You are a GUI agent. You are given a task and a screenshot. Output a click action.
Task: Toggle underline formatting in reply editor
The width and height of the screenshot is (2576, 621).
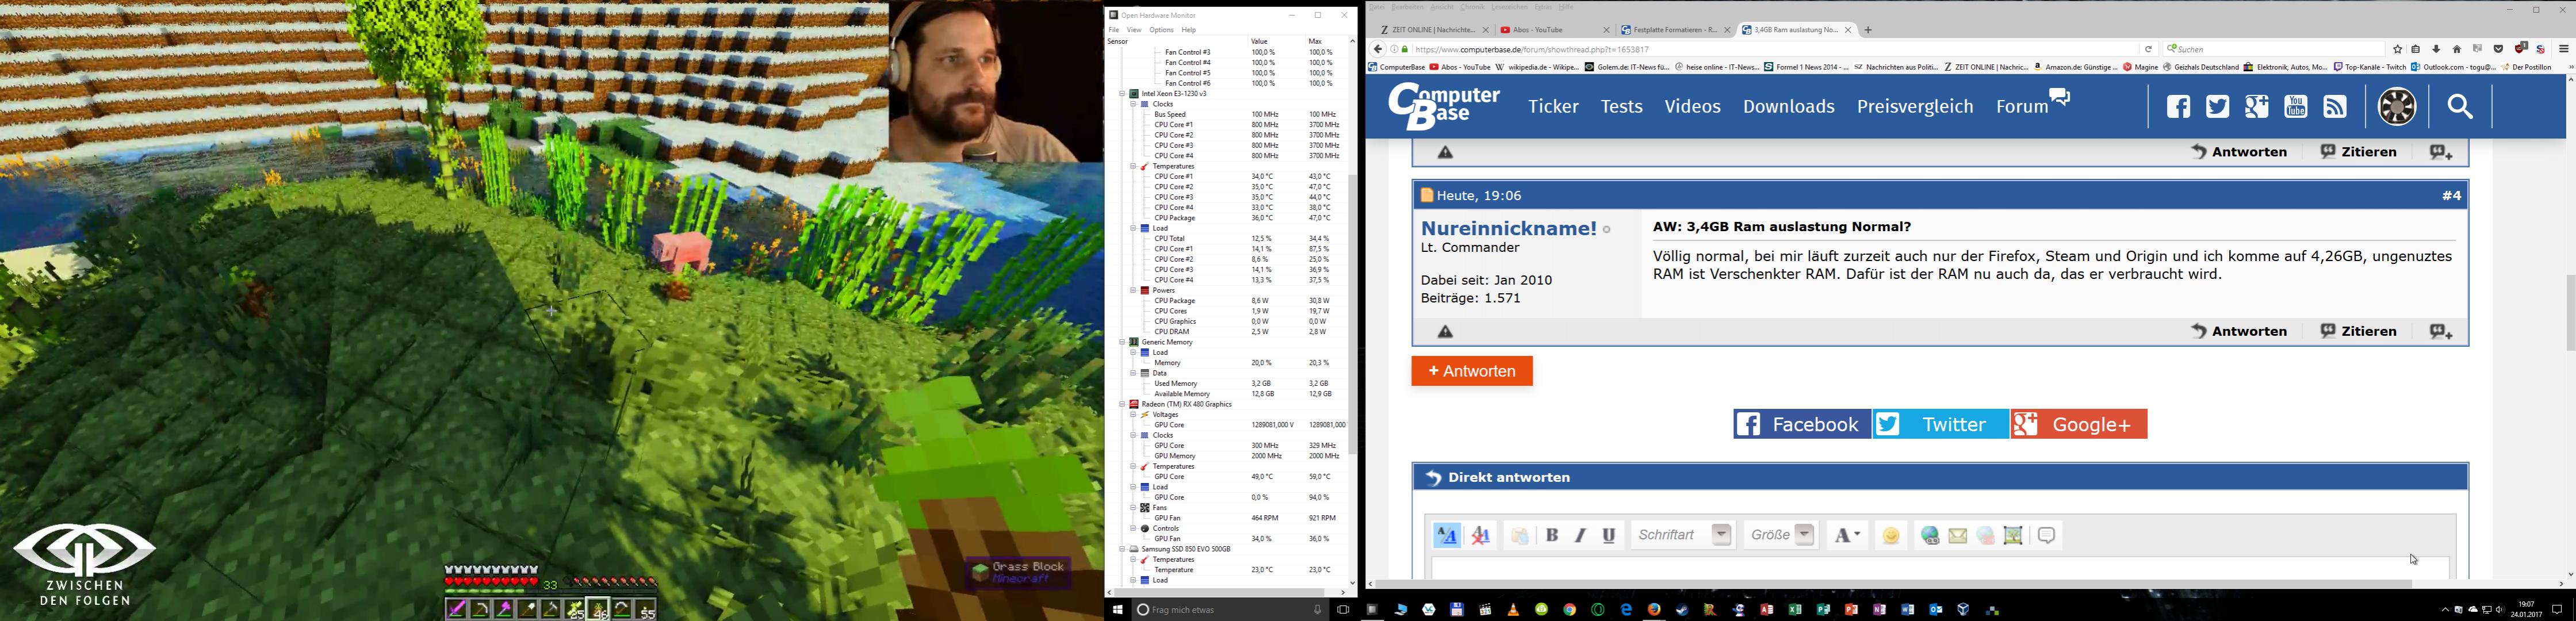1609,536
